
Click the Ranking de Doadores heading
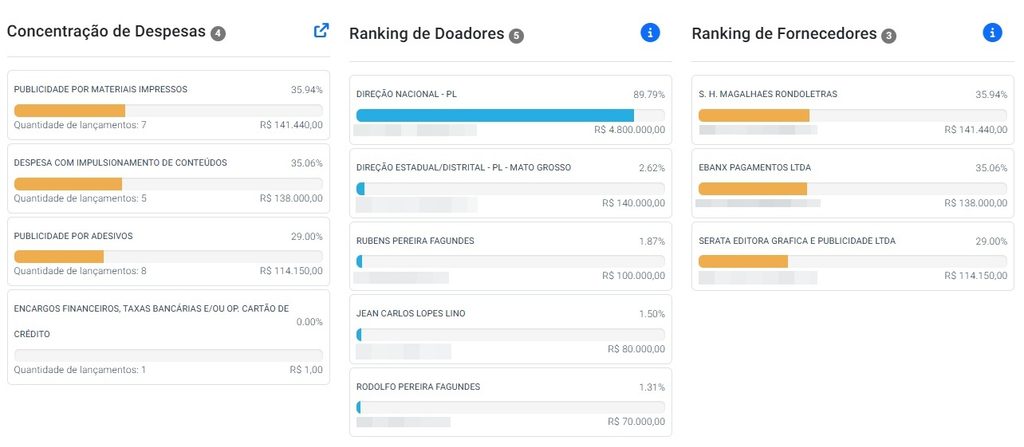[x=427, y=34]
